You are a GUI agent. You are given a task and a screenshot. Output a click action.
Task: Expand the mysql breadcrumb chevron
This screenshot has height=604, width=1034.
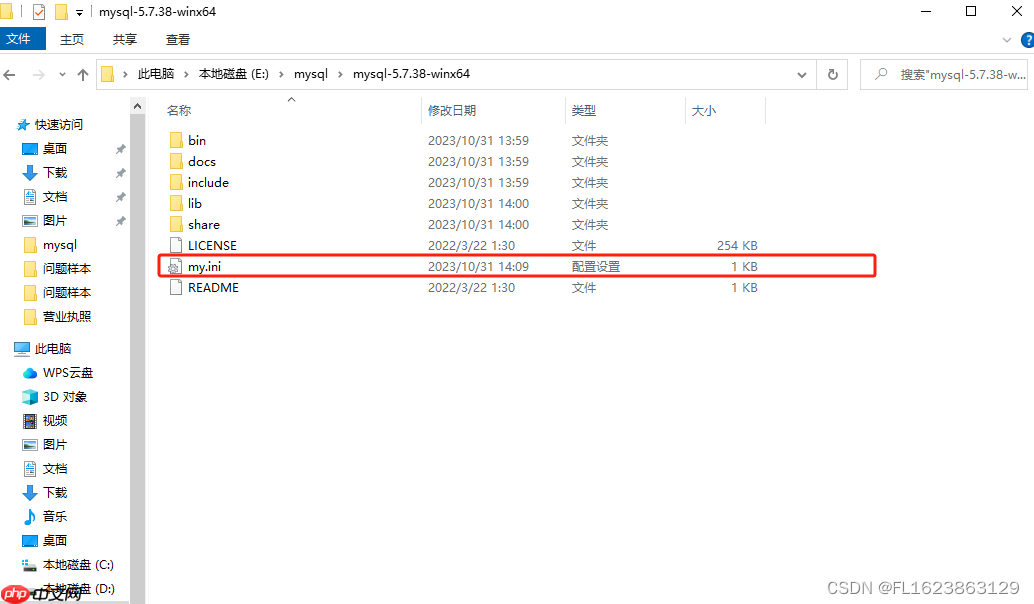(x=340, y=73)
